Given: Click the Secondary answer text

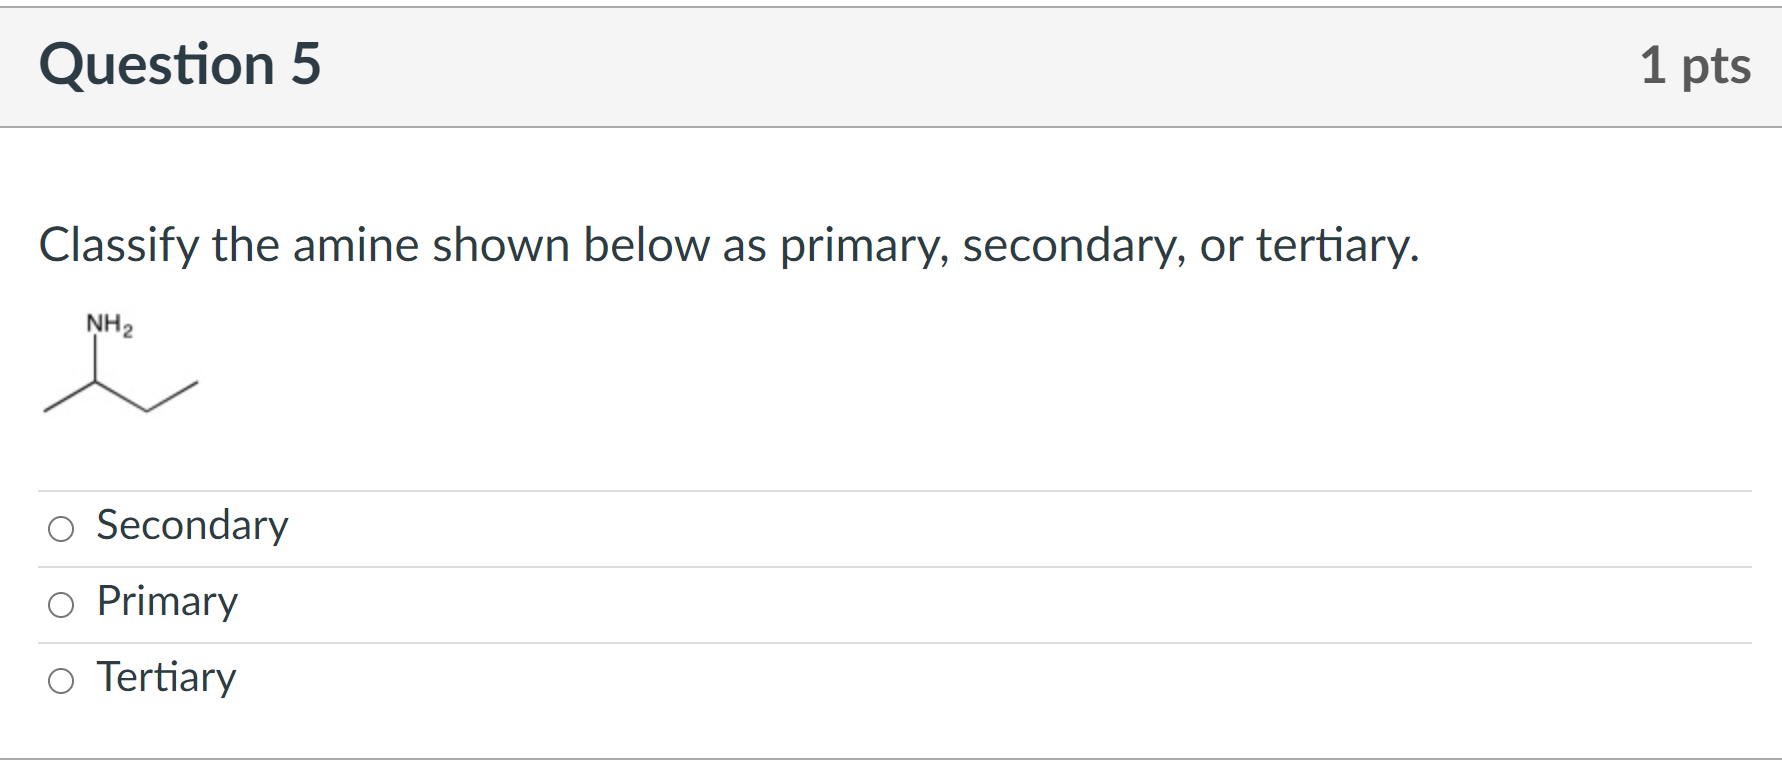Looking at the screenshot, I should click(191, 525).
